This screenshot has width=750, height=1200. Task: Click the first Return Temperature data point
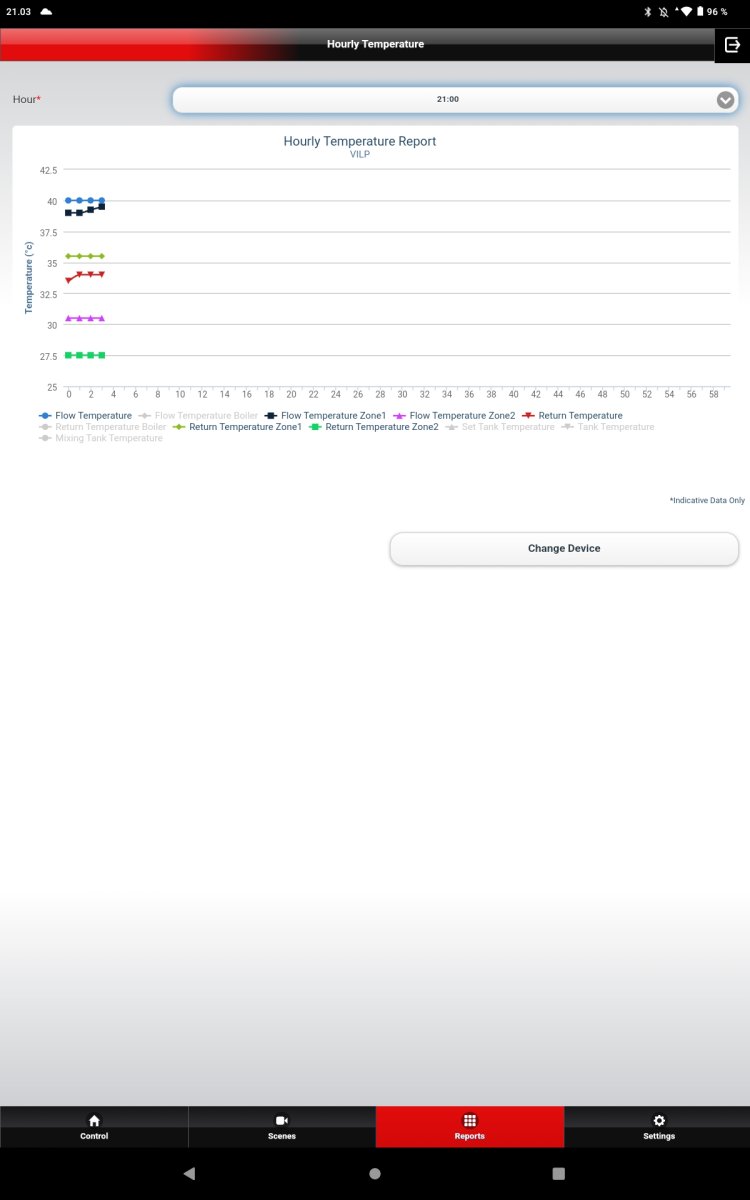click(x=68, y=280)
